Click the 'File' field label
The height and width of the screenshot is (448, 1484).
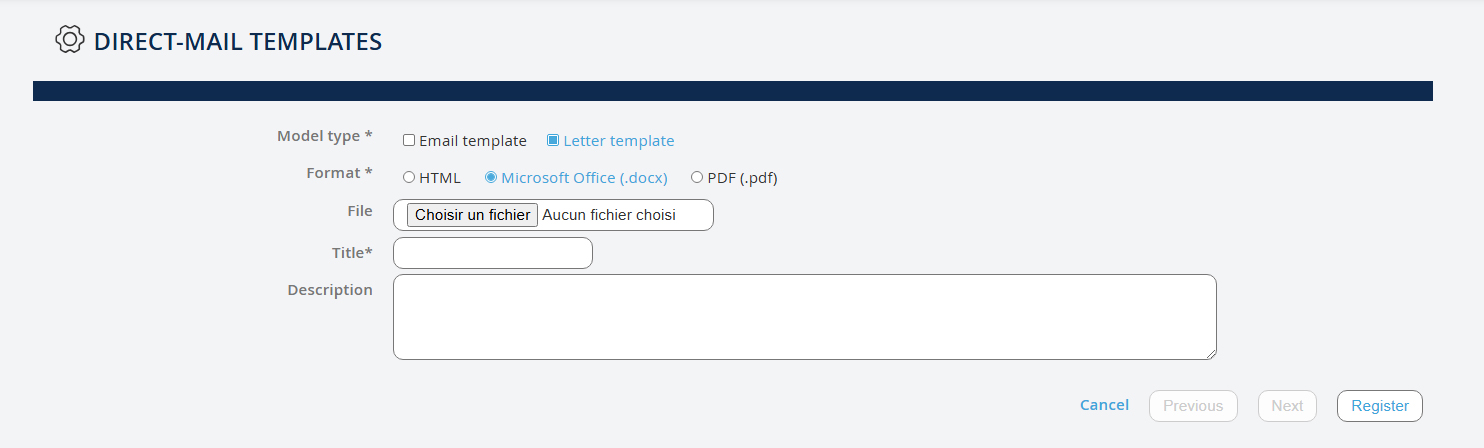pos(359,211)
